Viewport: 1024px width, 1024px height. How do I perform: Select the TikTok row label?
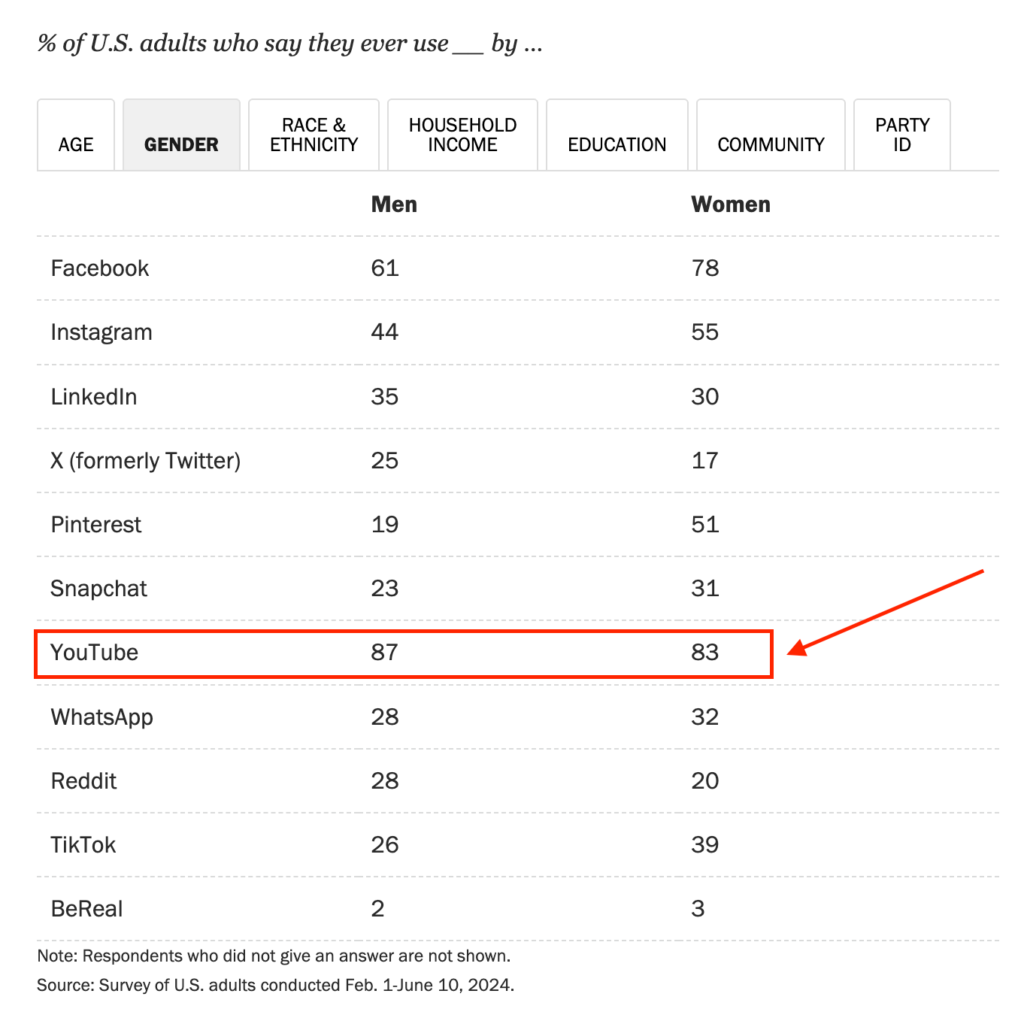coord(83,845)
